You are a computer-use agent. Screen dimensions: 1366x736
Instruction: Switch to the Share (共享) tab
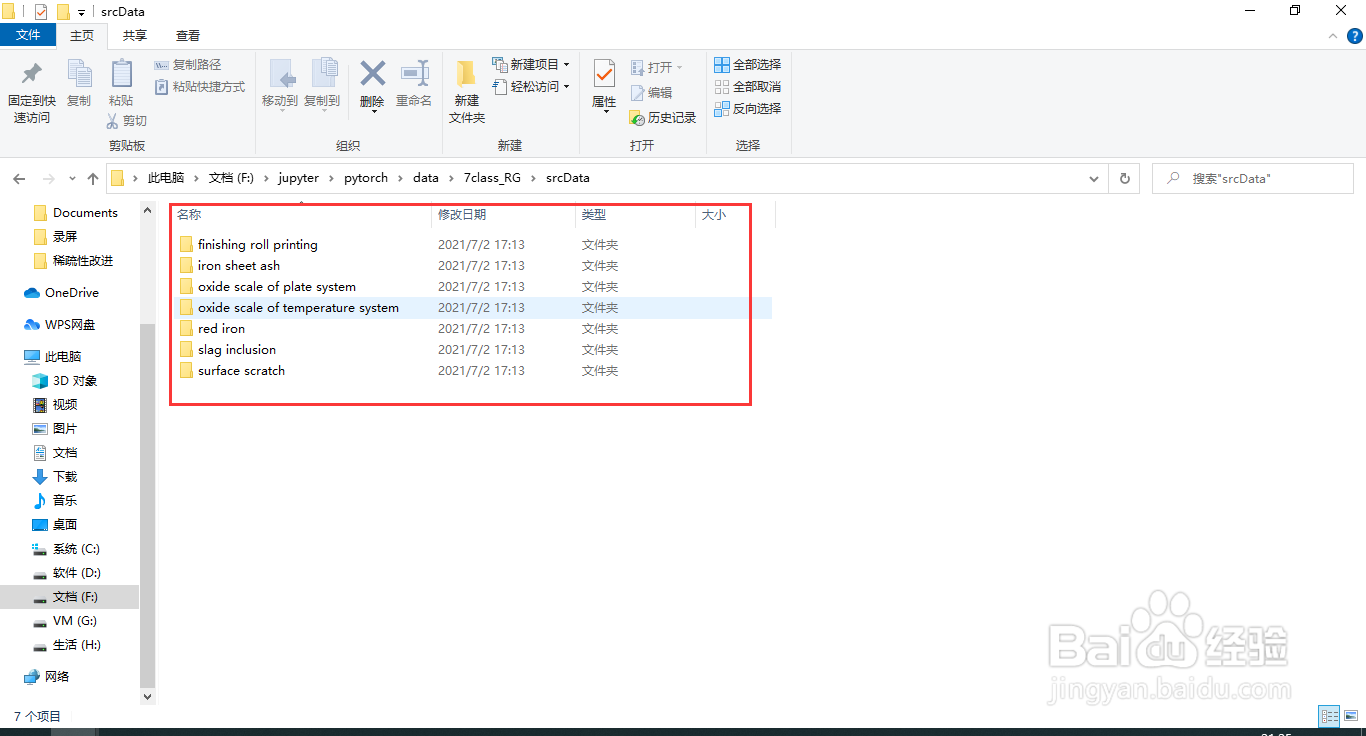(x=135, y=35)
